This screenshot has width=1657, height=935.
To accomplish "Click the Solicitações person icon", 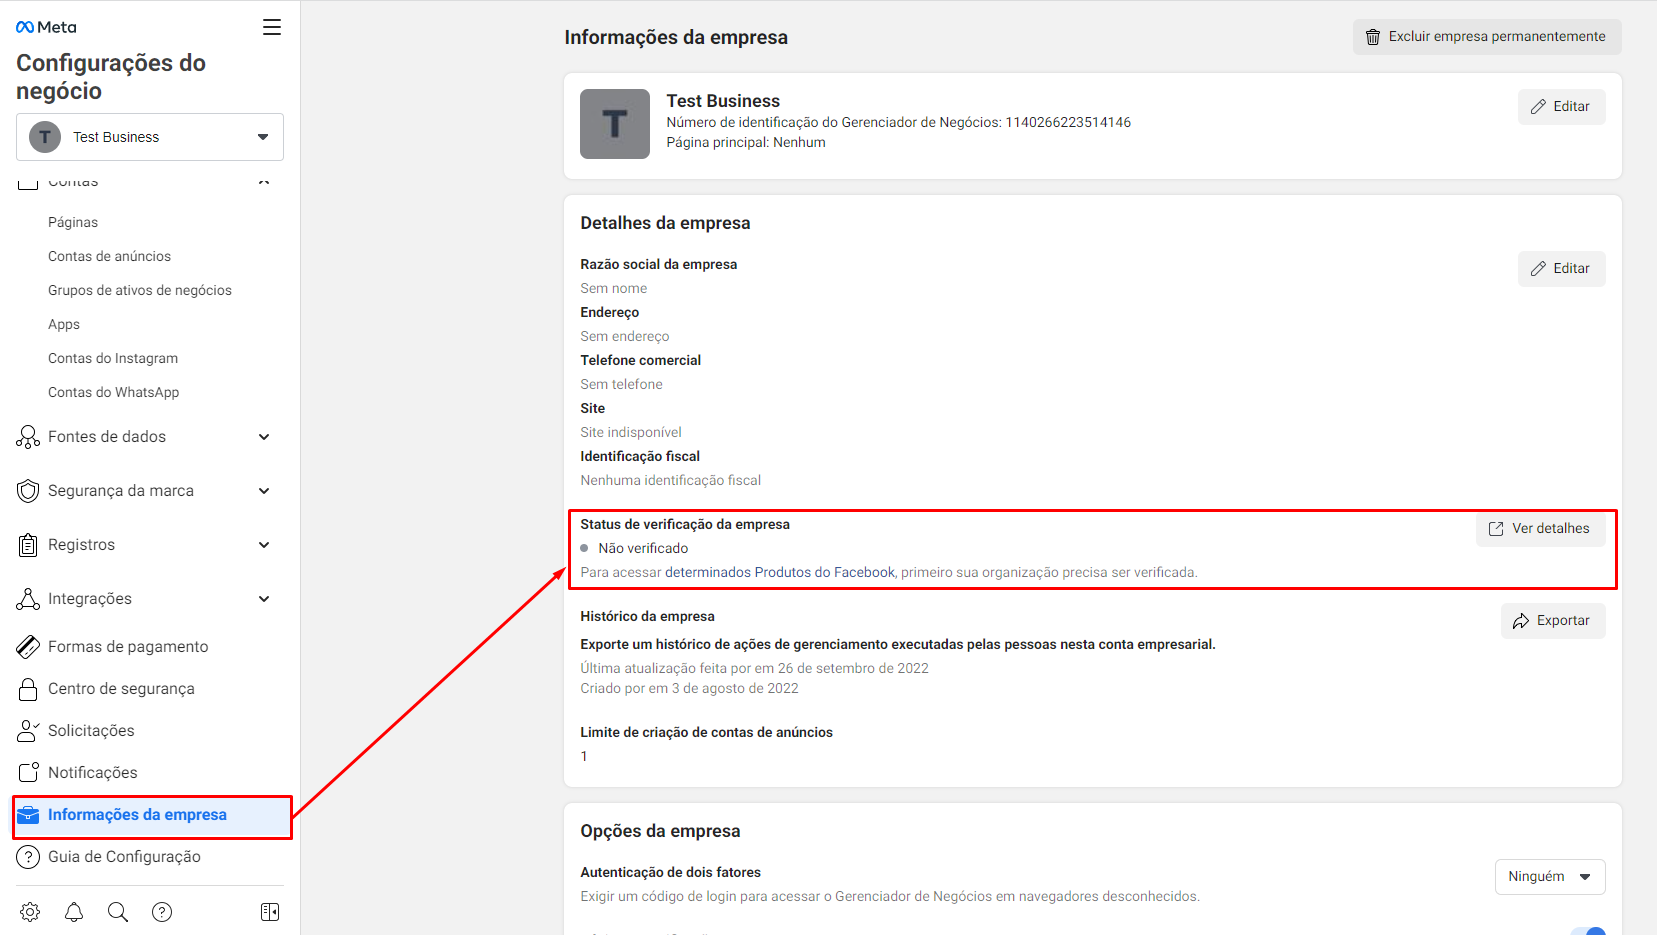I will (28, 731).
